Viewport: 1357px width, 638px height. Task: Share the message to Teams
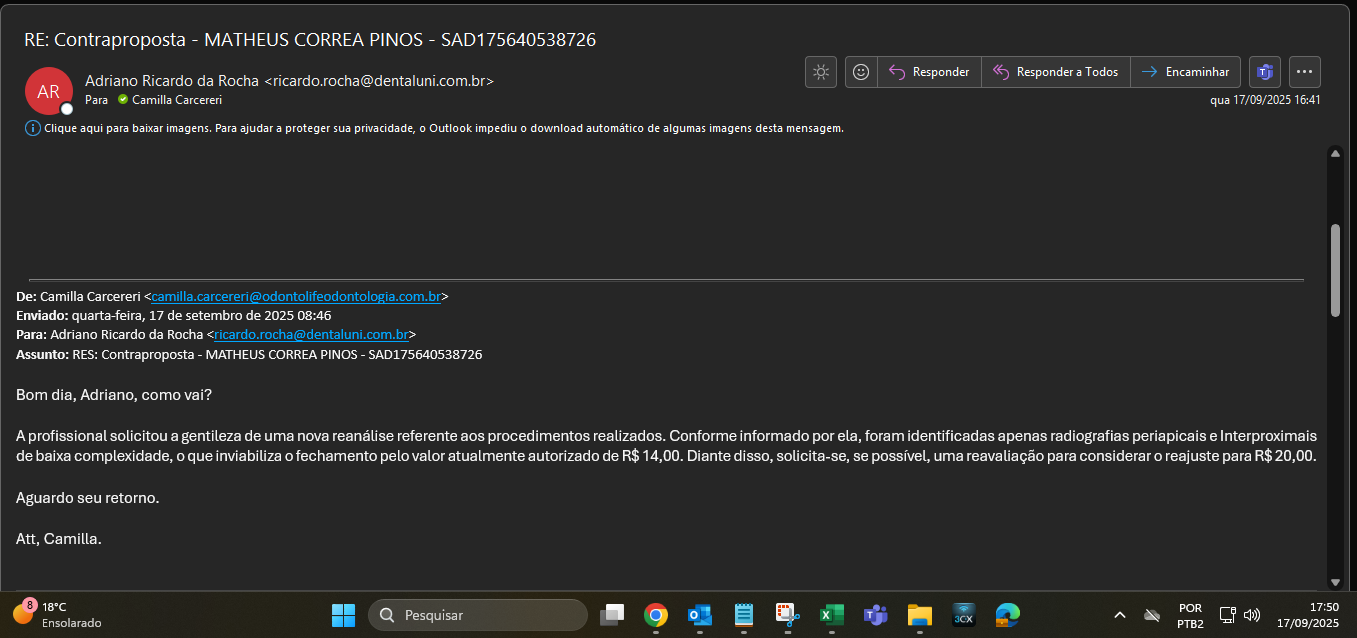point(1265,72)
